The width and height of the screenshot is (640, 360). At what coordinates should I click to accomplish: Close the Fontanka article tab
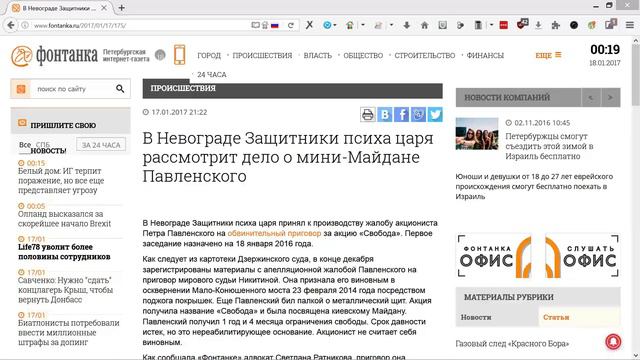tap(104, 8)
